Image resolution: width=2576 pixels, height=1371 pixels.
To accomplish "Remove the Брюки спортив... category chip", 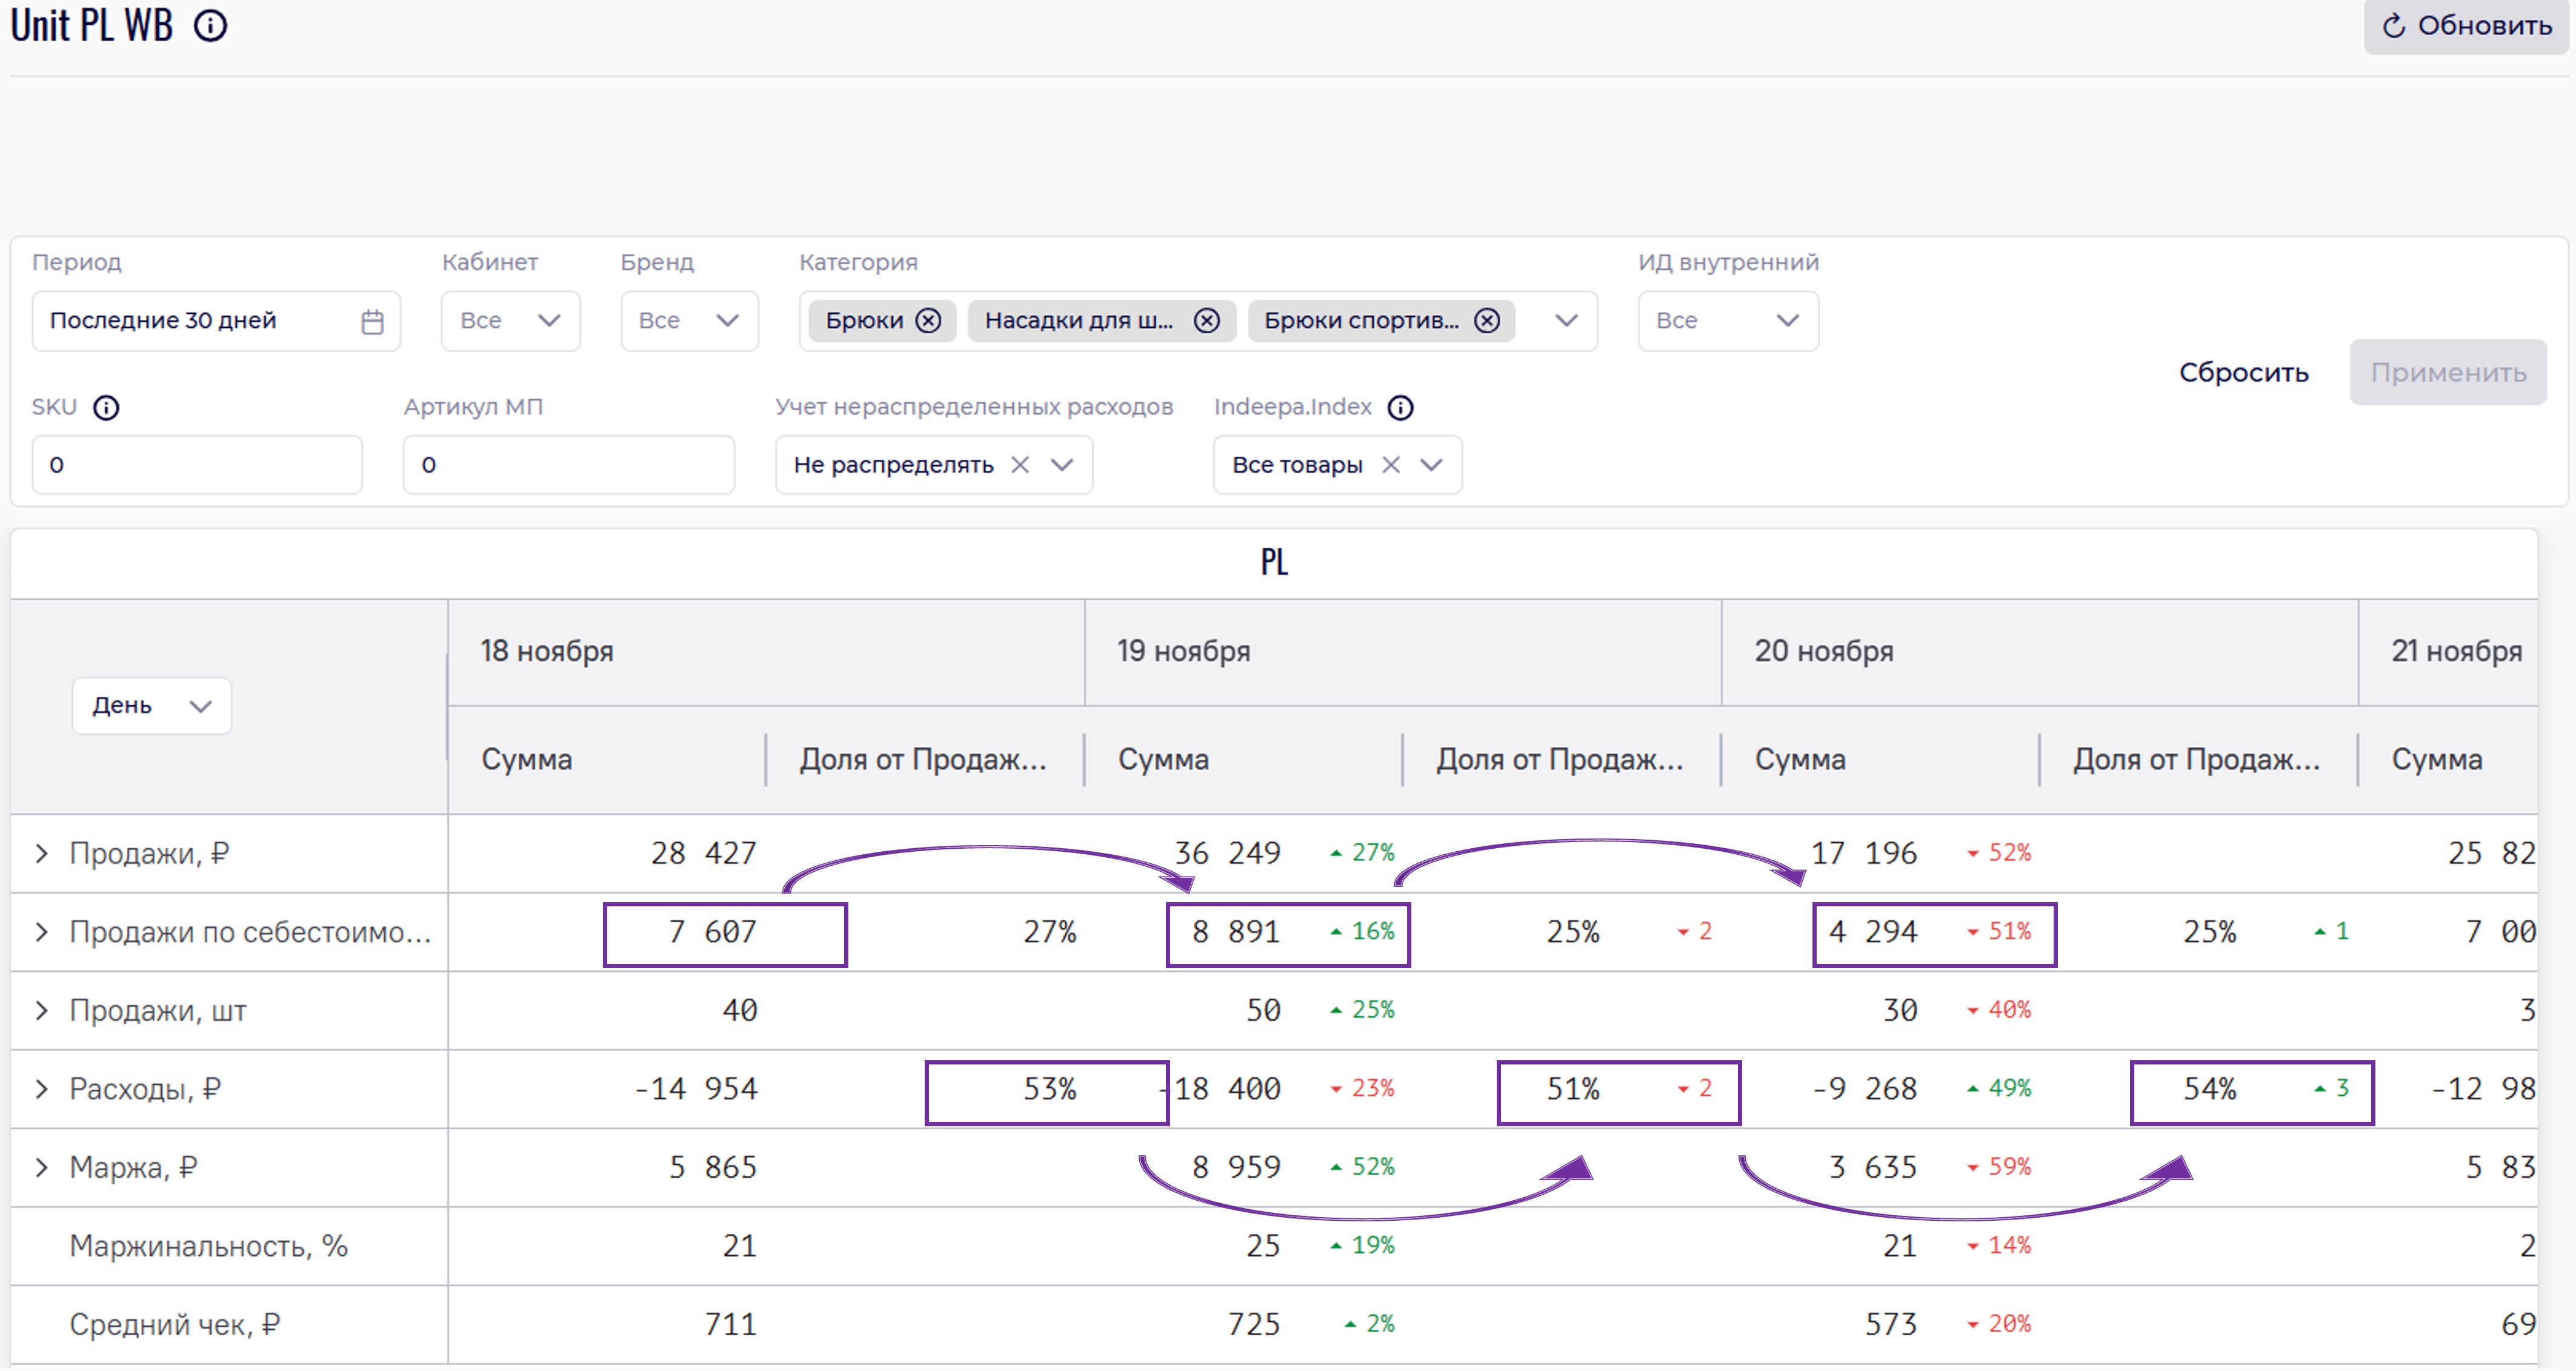I will pyautogui.click(x=1487, y=321).
